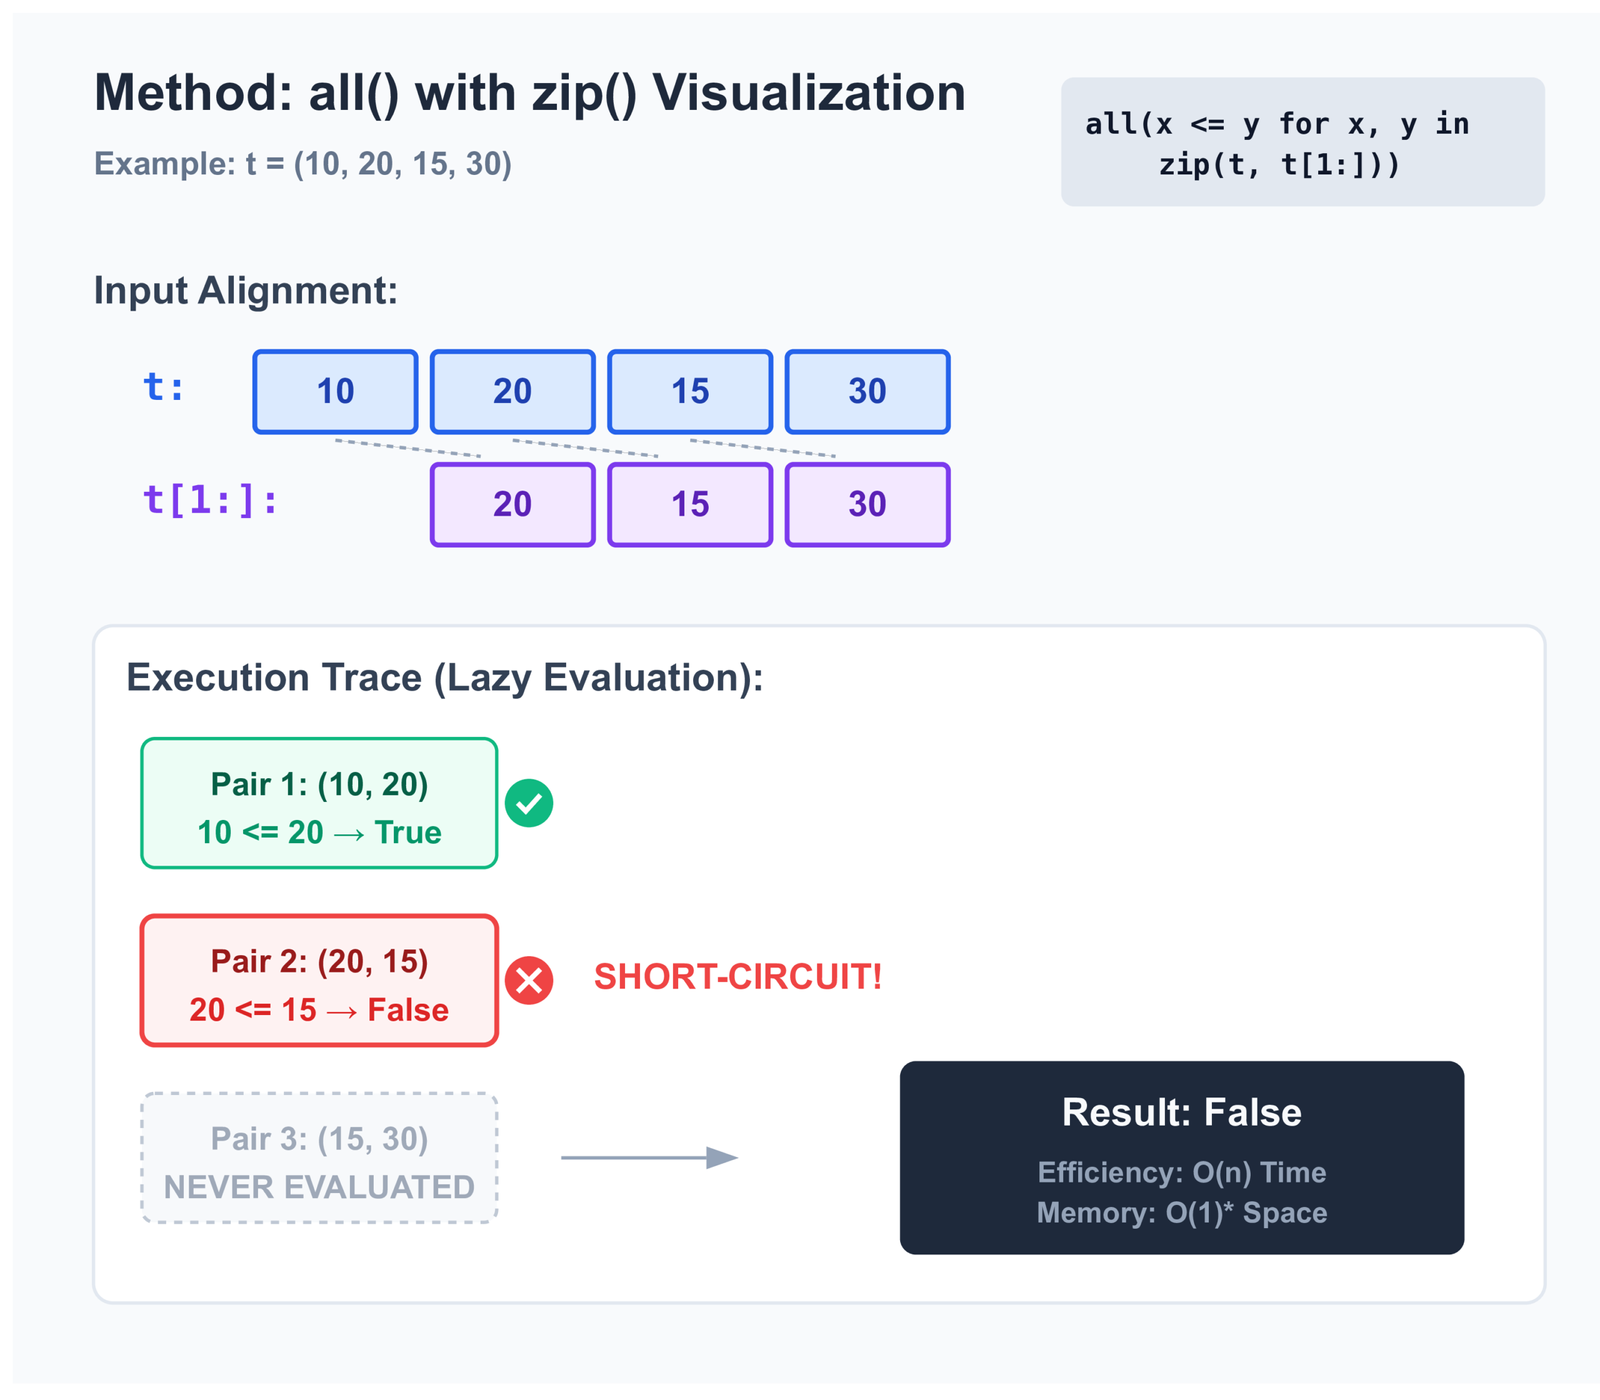Click the dark Result: False box
1600x1400 pixels.
1181,1157
